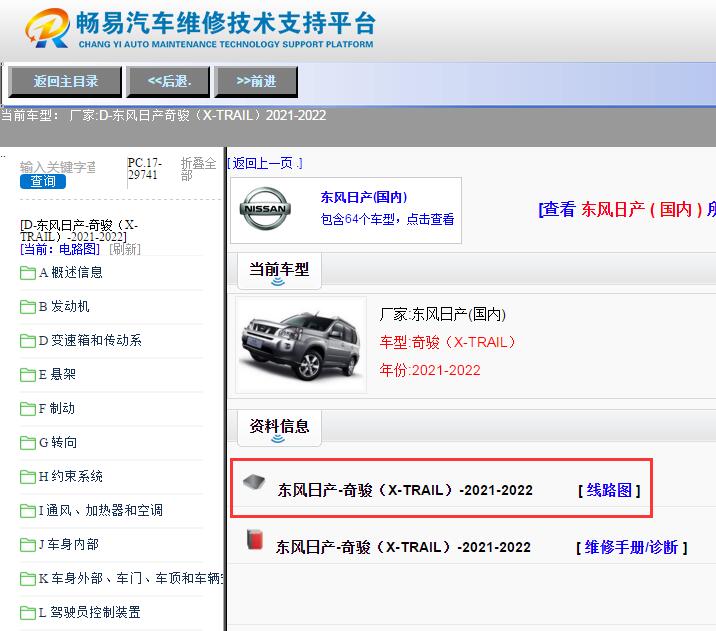Screen dimensions: 716x631
Task: Go back with the <<后退 button
Action: click(x=168, y=82)
